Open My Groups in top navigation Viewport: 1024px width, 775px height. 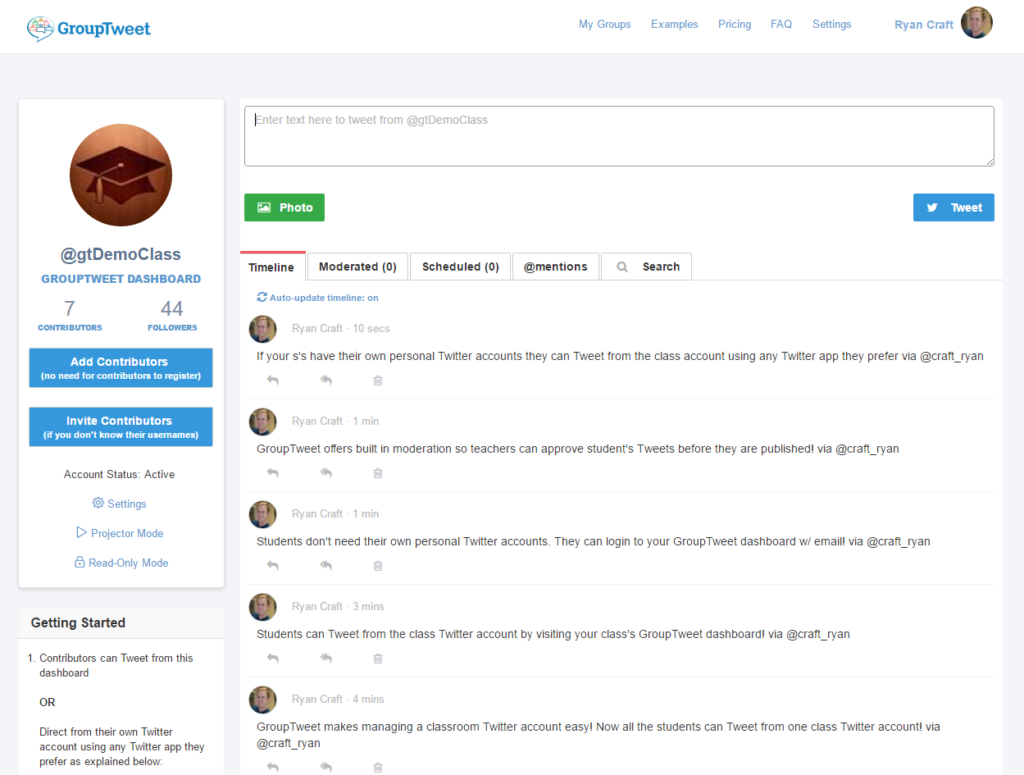coord(605,24)
